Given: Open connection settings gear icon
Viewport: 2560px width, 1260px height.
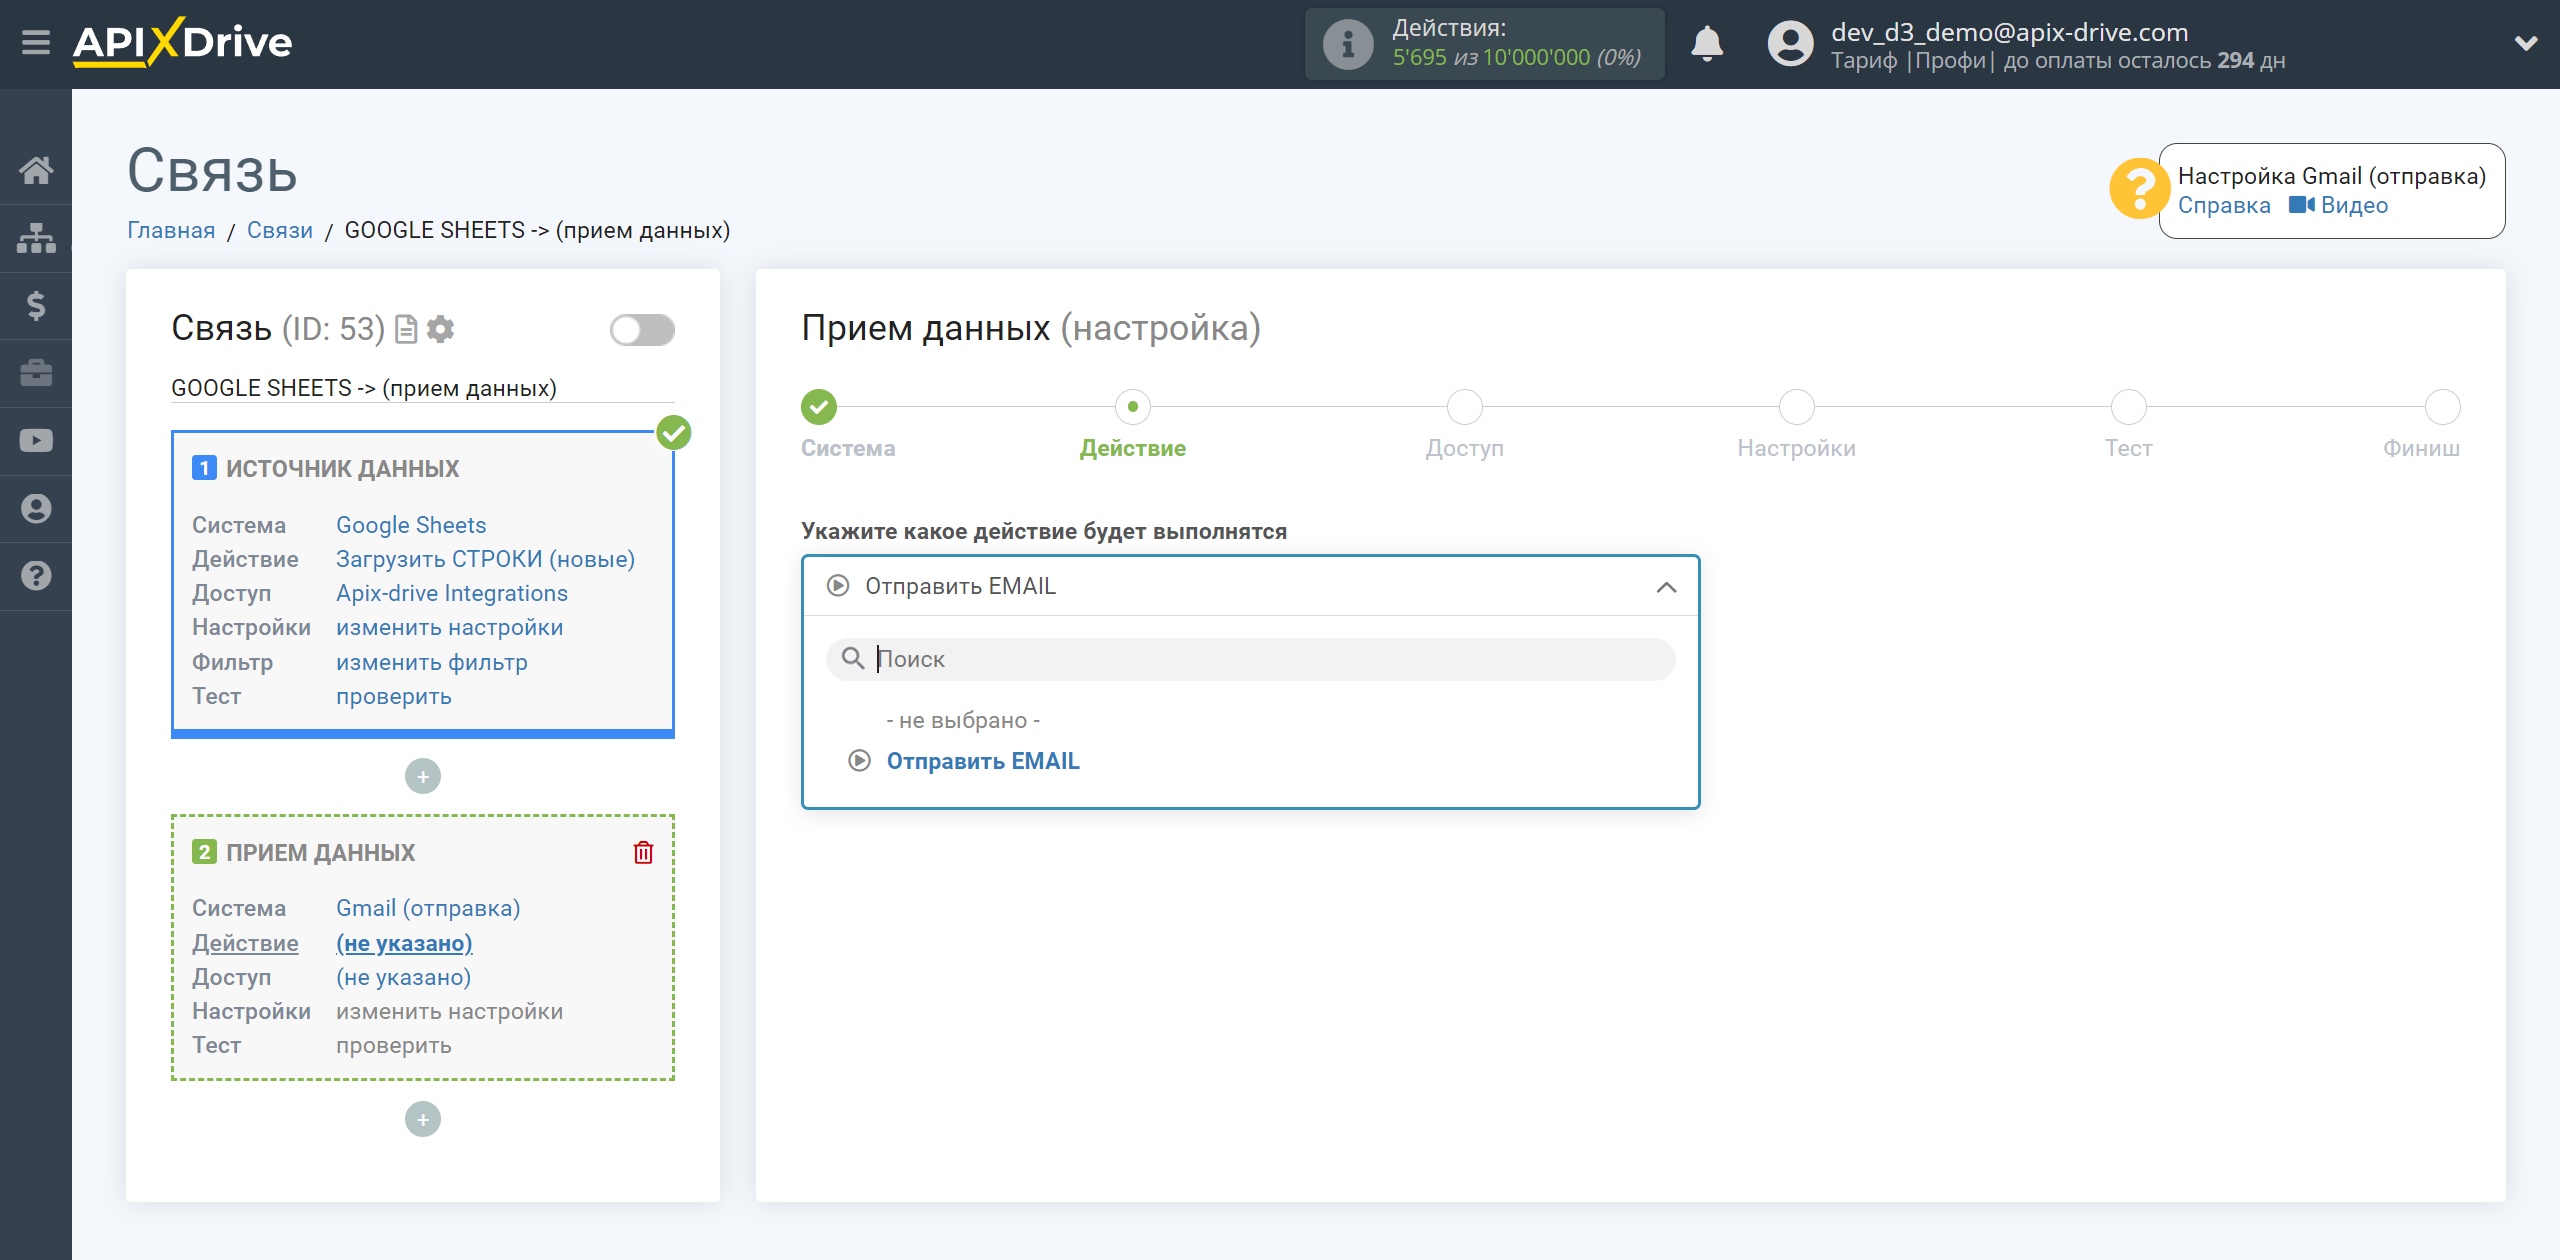Looking at the screenshot, I should pyautogui.click(x=440, y=329).
